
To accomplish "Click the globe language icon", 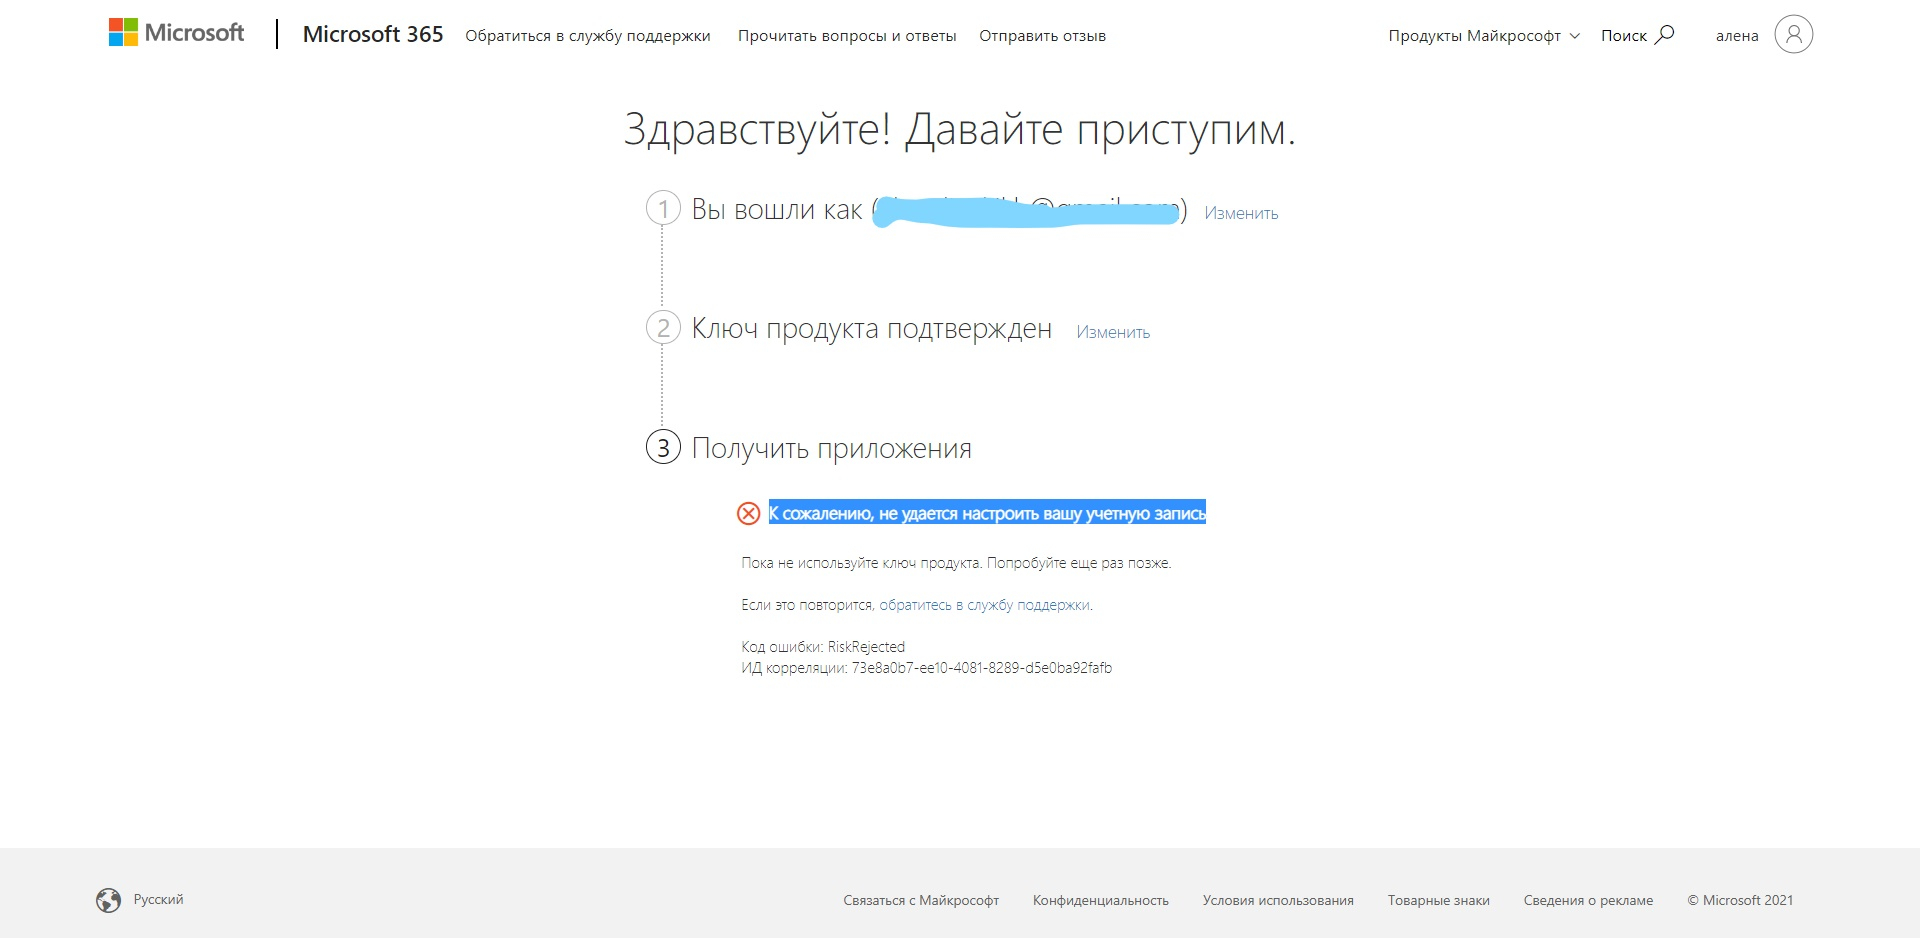I will tap(109, 900).
